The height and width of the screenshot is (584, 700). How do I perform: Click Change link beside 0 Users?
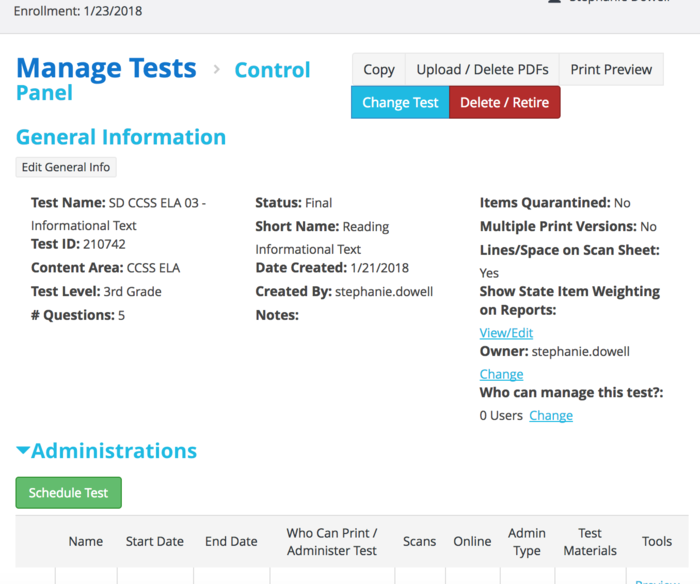(x=550, y=415)
